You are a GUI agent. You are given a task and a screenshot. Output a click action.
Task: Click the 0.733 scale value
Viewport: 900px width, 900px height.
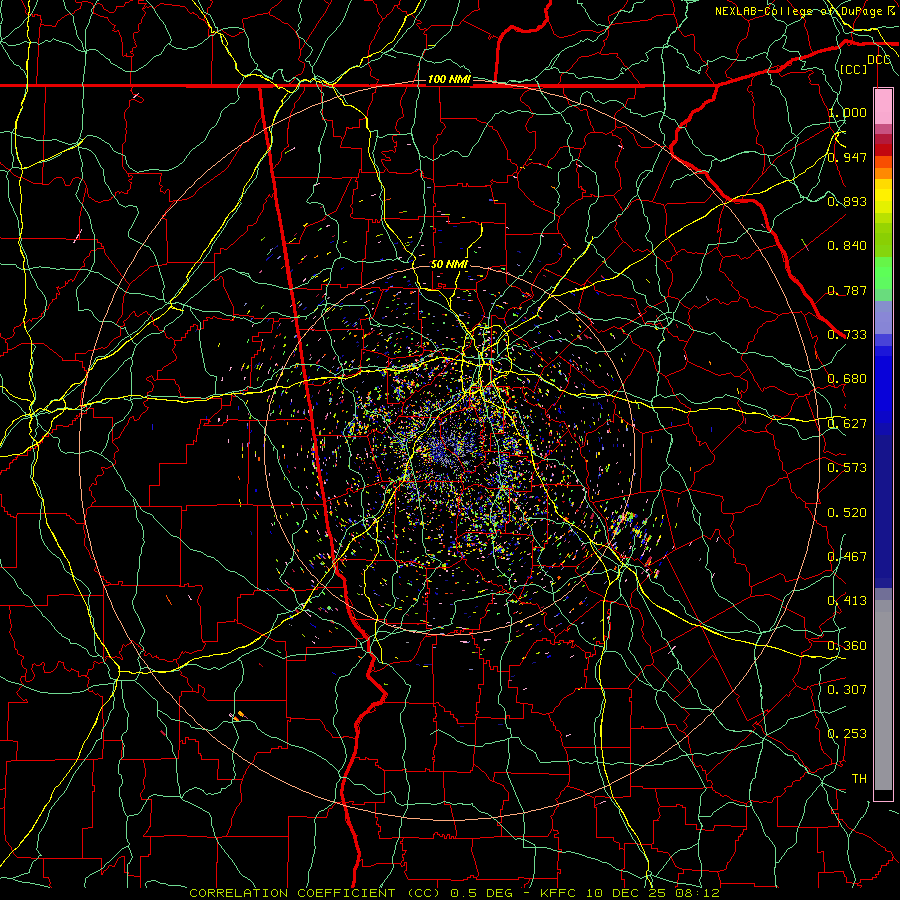[x=847, y=335]
